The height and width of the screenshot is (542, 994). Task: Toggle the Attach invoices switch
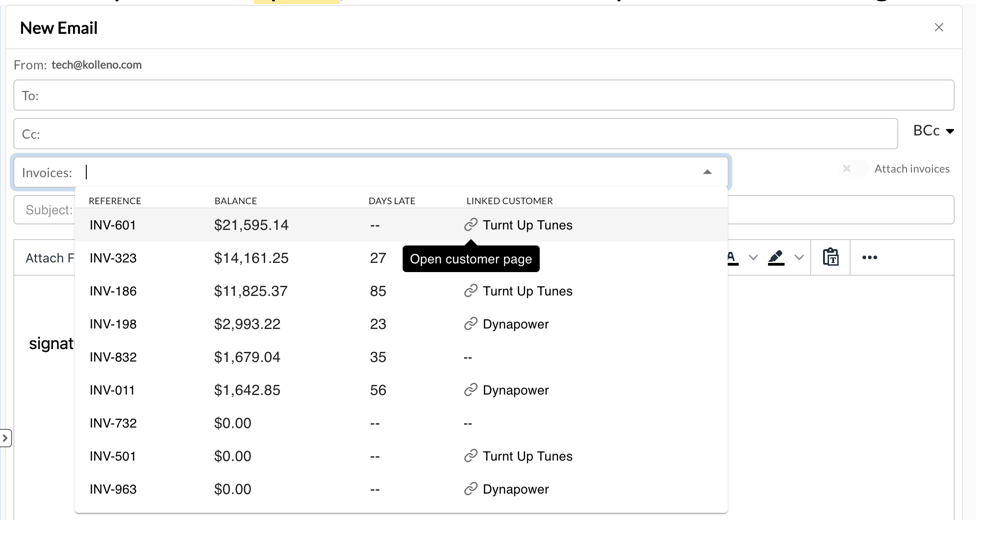[x=854, y=169]
